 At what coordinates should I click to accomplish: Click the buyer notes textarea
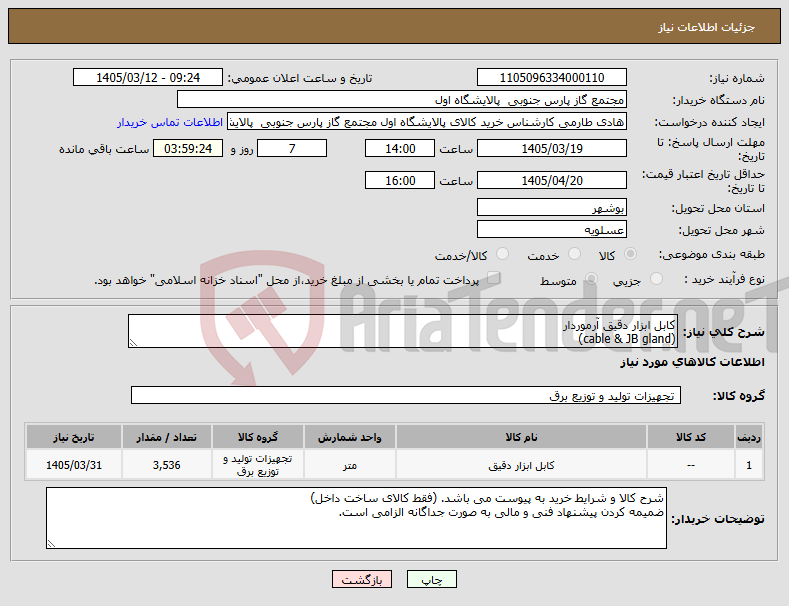[x=356, y=518]
